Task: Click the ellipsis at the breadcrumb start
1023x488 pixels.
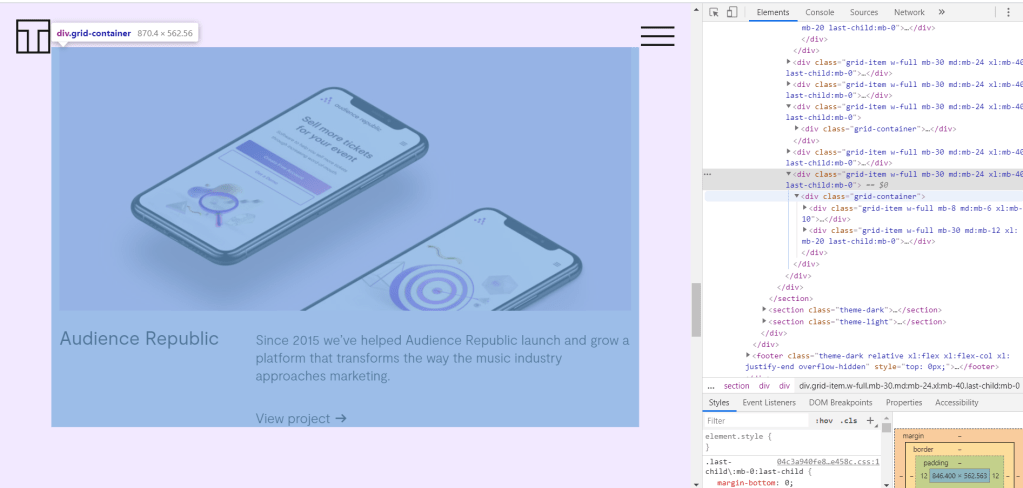Action: click(x=710, y=385)
